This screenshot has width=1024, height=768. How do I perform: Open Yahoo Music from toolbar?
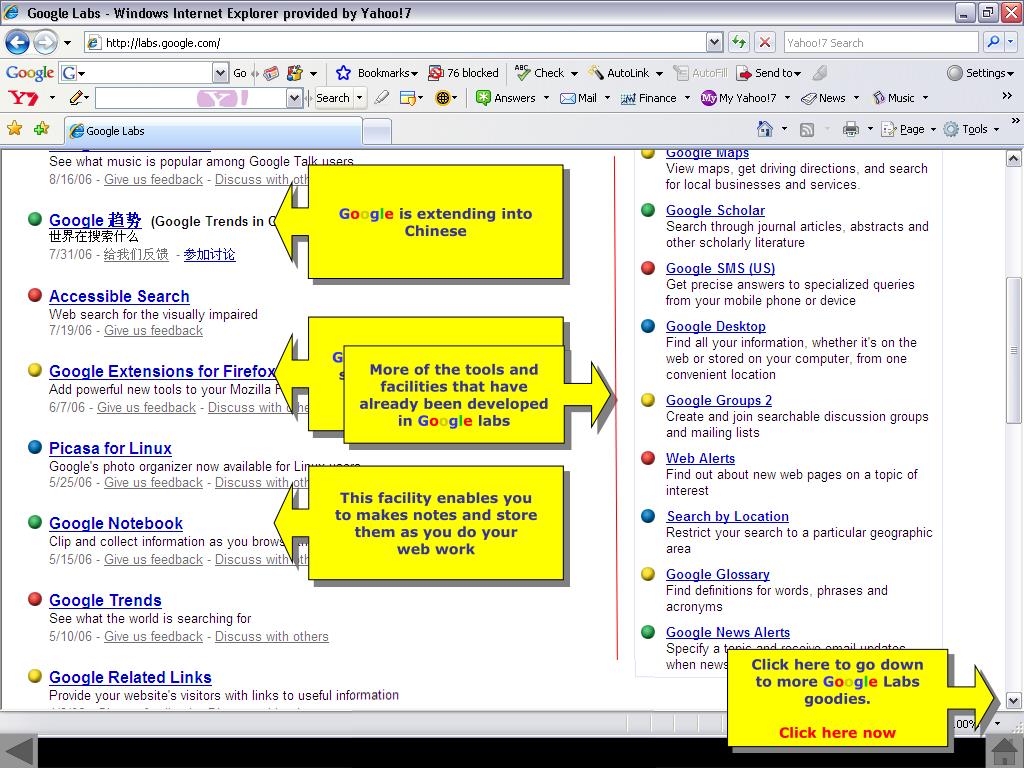893,98
